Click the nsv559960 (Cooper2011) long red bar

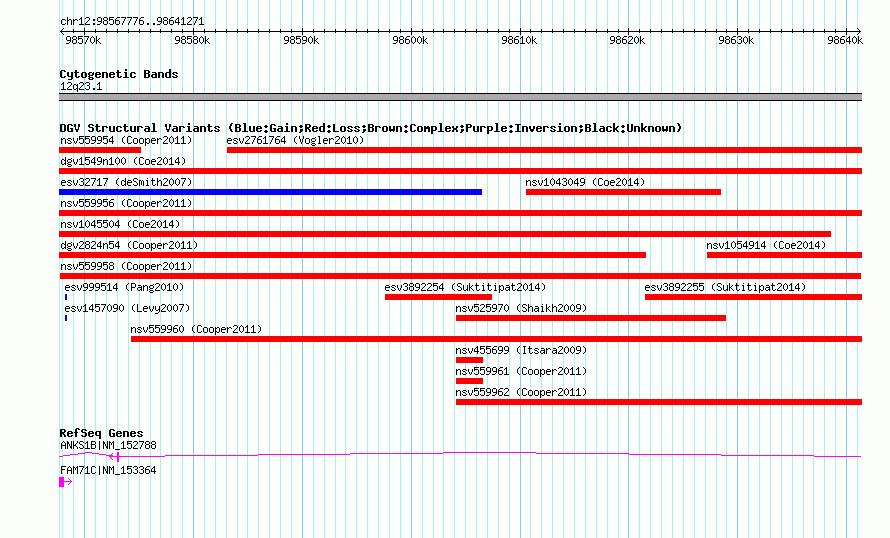pos(497,339)
